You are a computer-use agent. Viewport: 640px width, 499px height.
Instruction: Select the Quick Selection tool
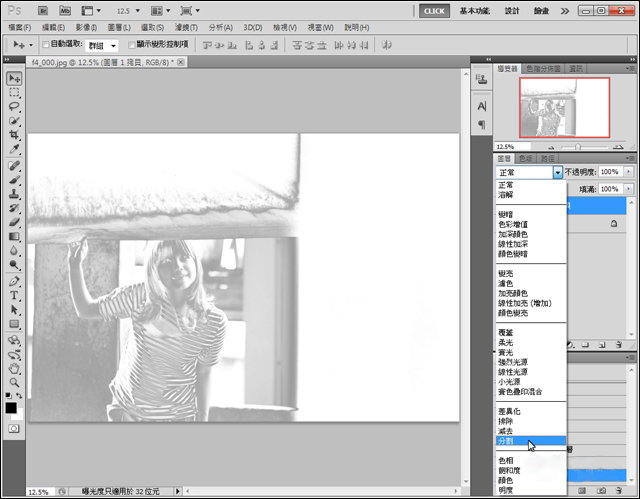coord(14,121)
